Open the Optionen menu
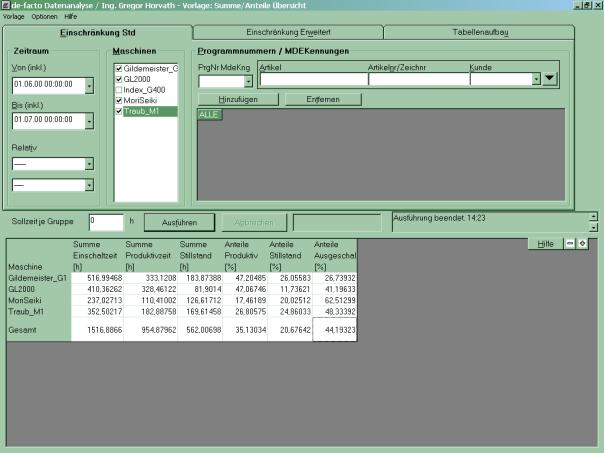This screenshot has width=604, height=453. click(44, 17)
